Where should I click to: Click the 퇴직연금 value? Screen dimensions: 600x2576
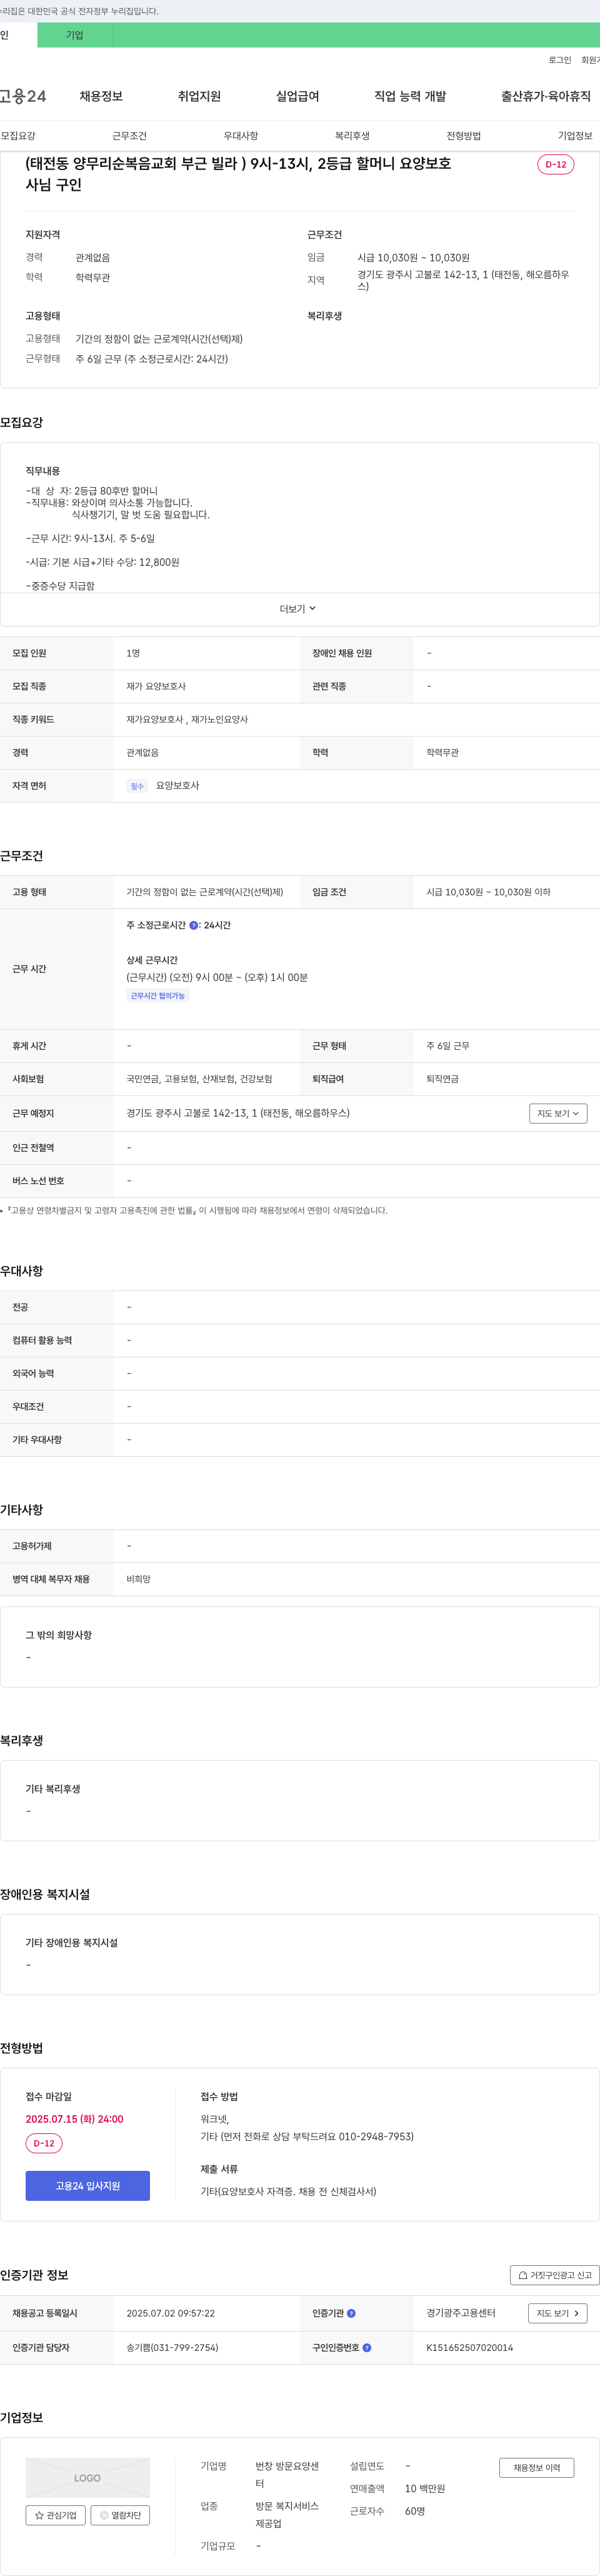(443, 1079)
